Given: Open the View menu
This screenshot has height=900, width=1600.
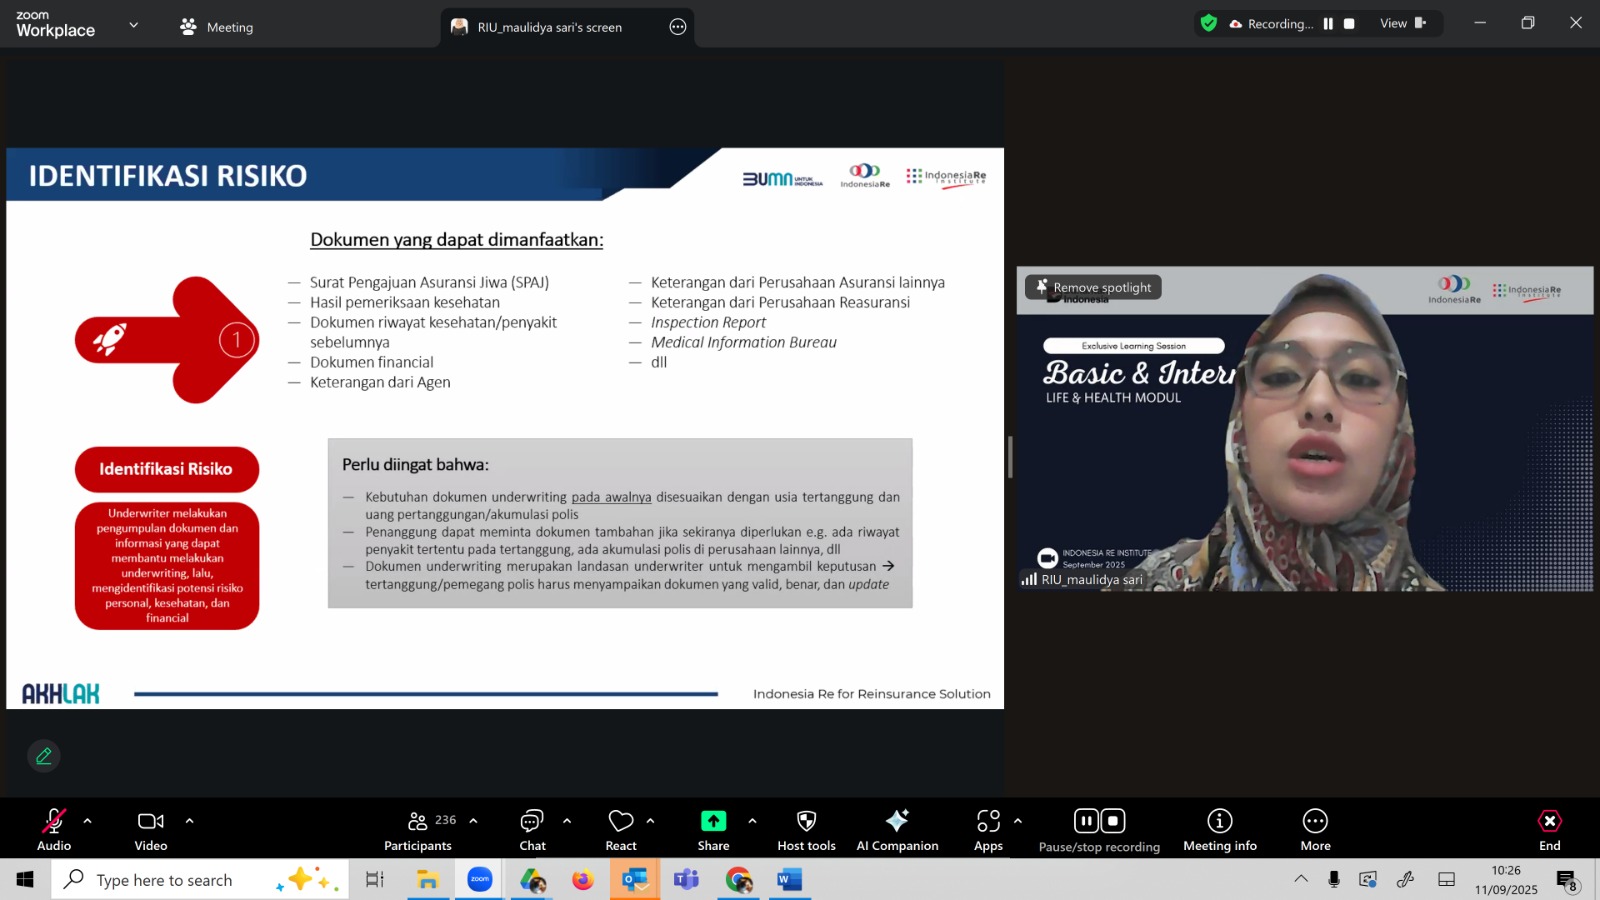Looking at the screenshot, I should pyautogui.click(x=1402, y=24).
